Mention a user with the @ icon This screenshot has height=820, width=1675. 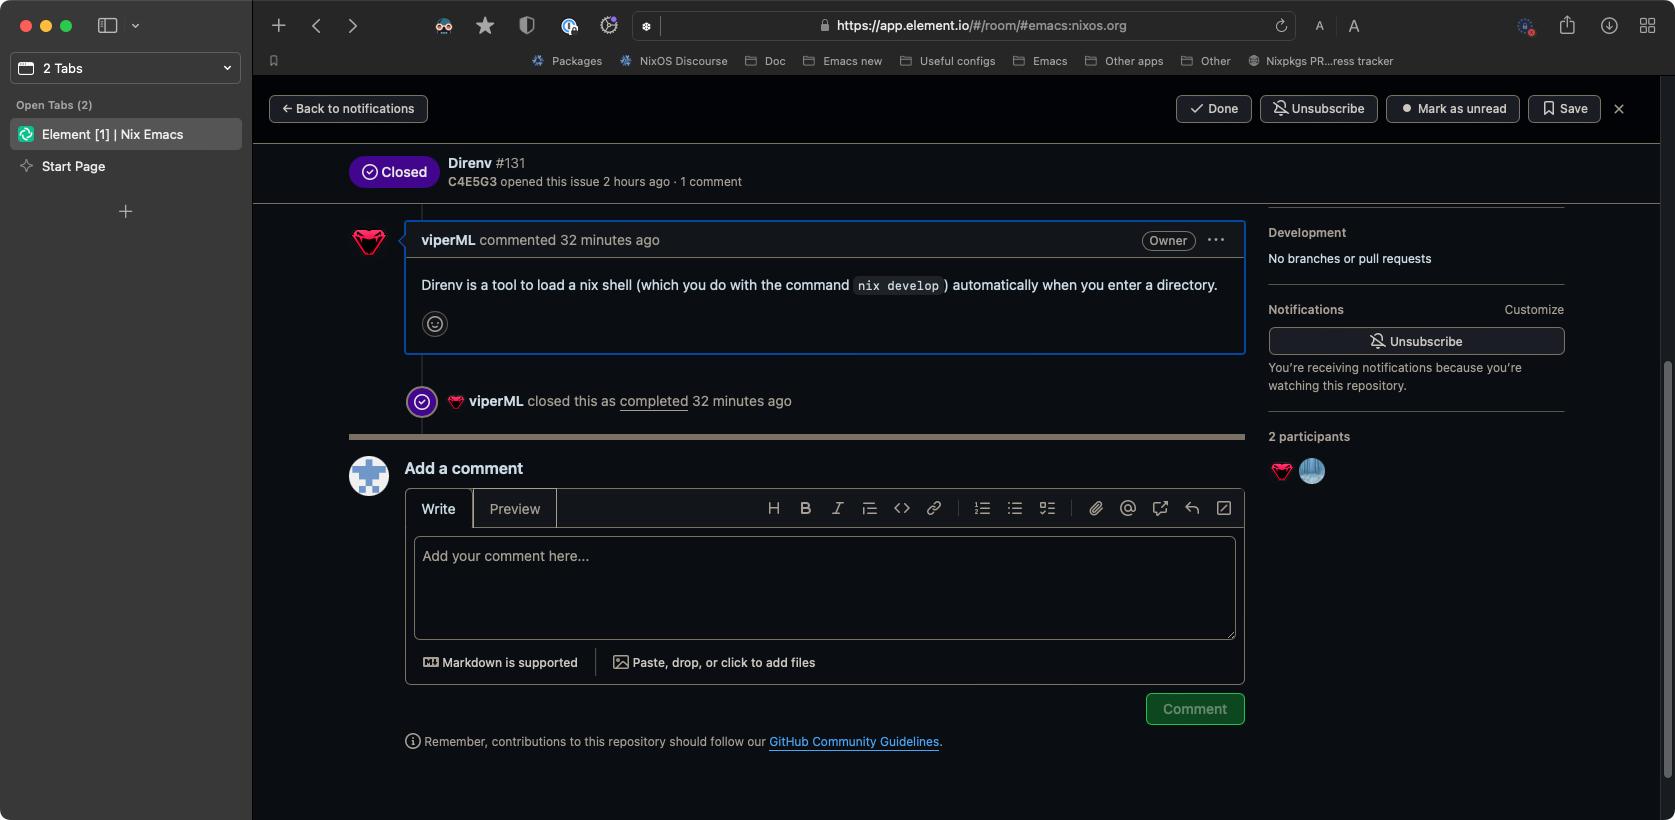[x=1127, y=508]
